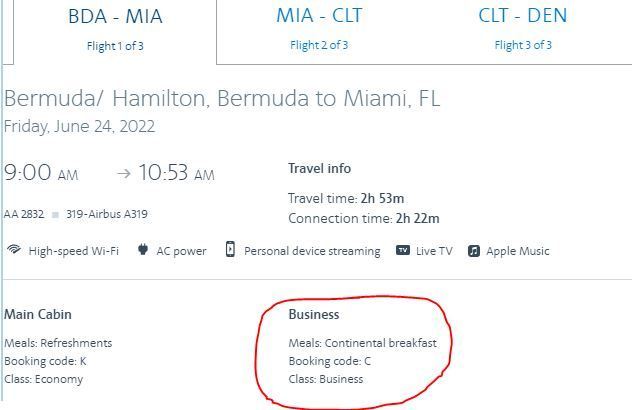Click the Flight 3 of 3 label
This screenshot has width=632, height=410.
coord(523,45)
